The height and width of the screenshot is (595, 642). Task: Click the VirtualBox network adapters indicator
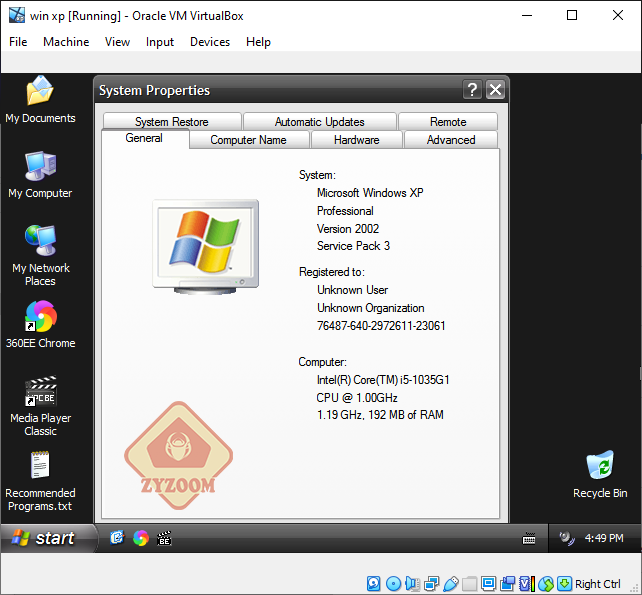tap(432, 584)
